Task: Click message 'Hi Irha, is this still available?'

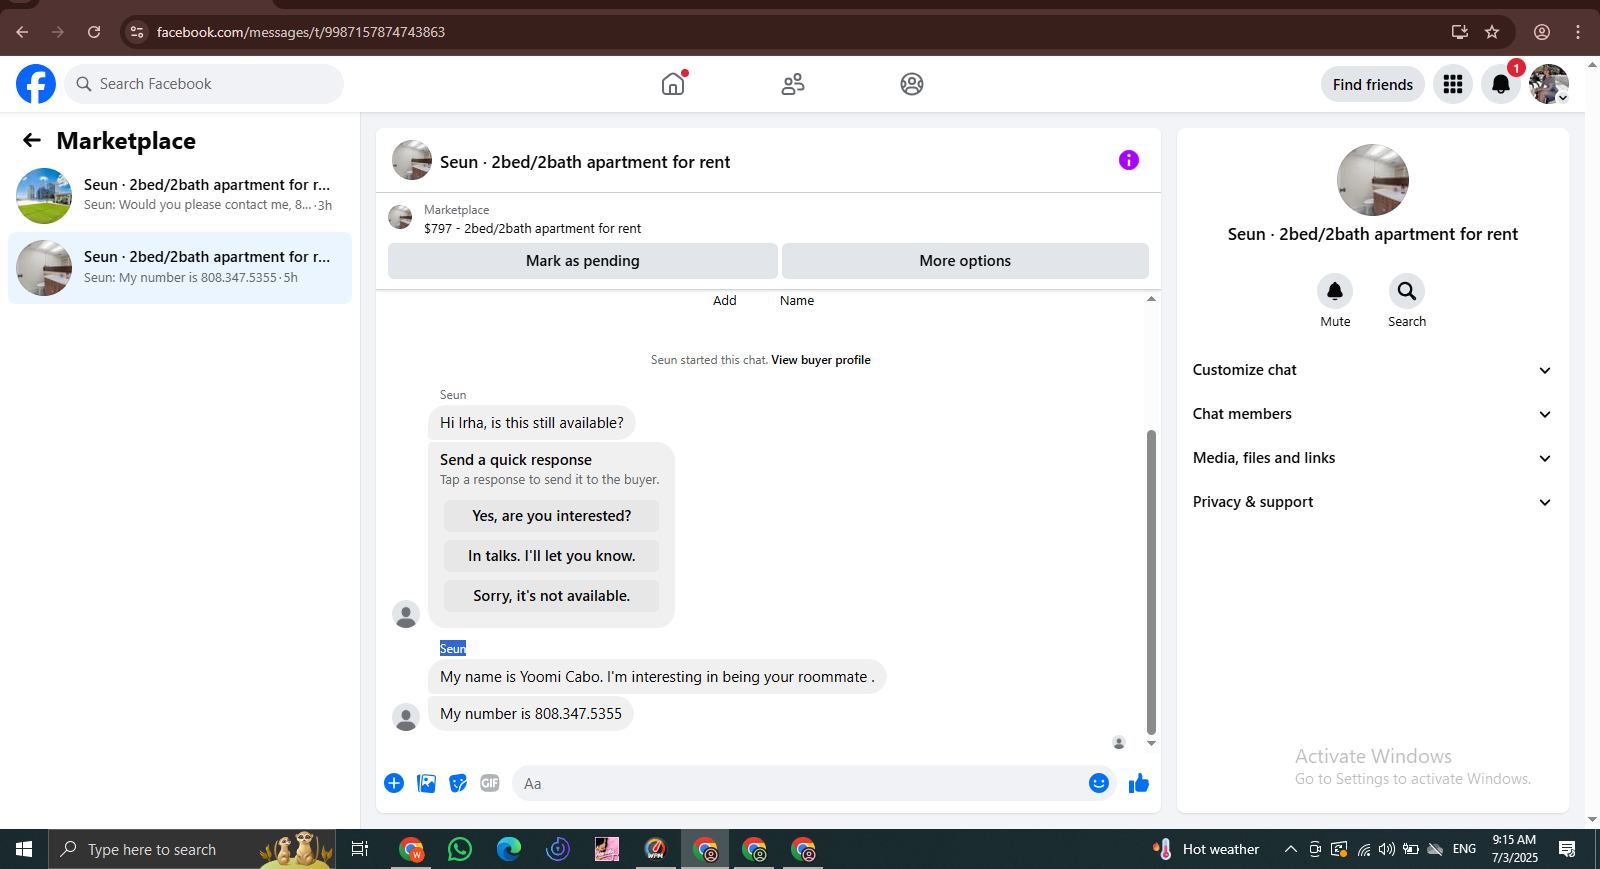Action: [x=532, y=423]
